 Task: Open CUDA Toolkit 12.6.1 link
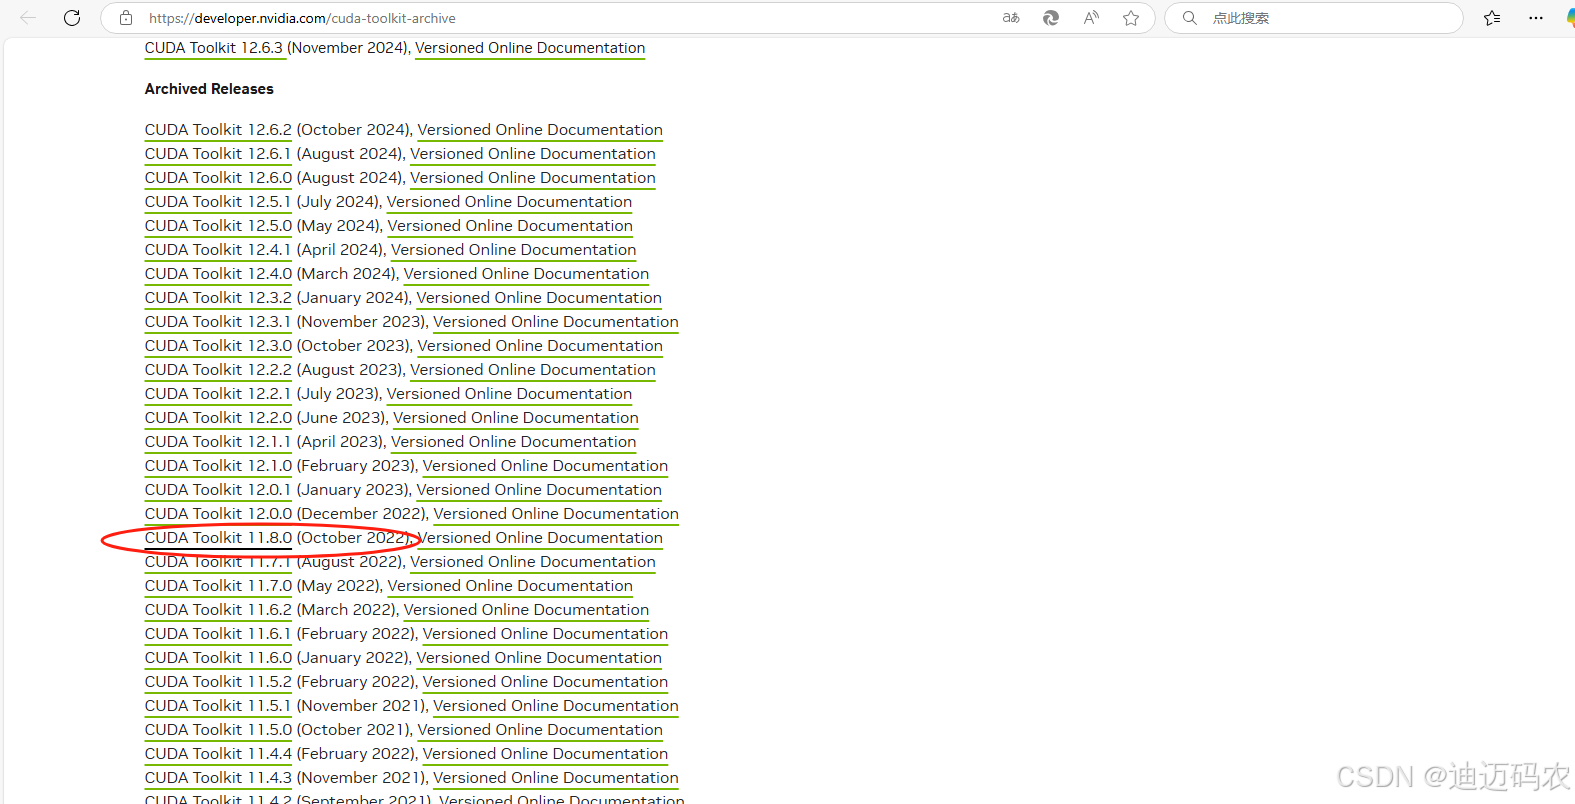[218, 154]
